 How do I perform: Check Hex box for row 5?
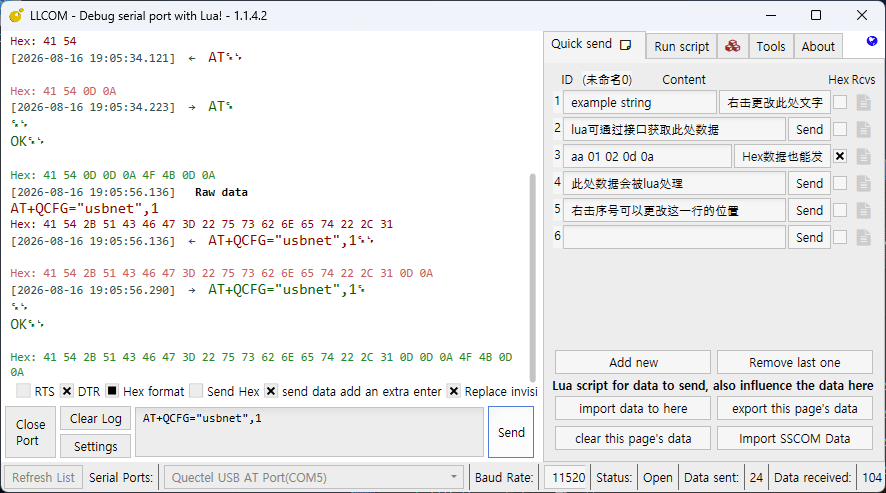click(840, 210)
